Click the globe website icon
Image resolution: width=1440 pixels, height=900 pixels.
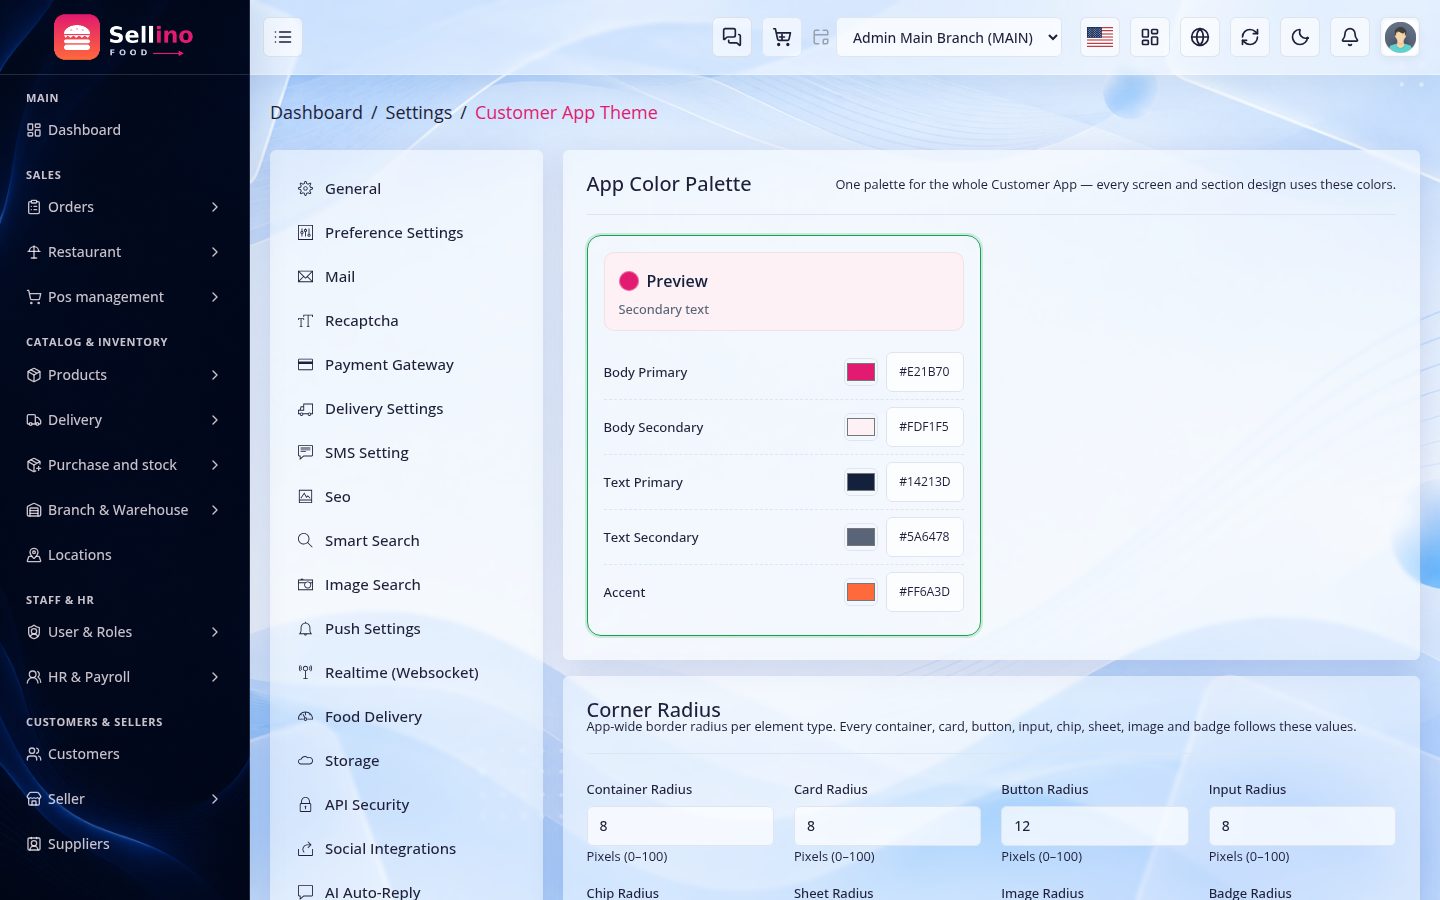1200,37
